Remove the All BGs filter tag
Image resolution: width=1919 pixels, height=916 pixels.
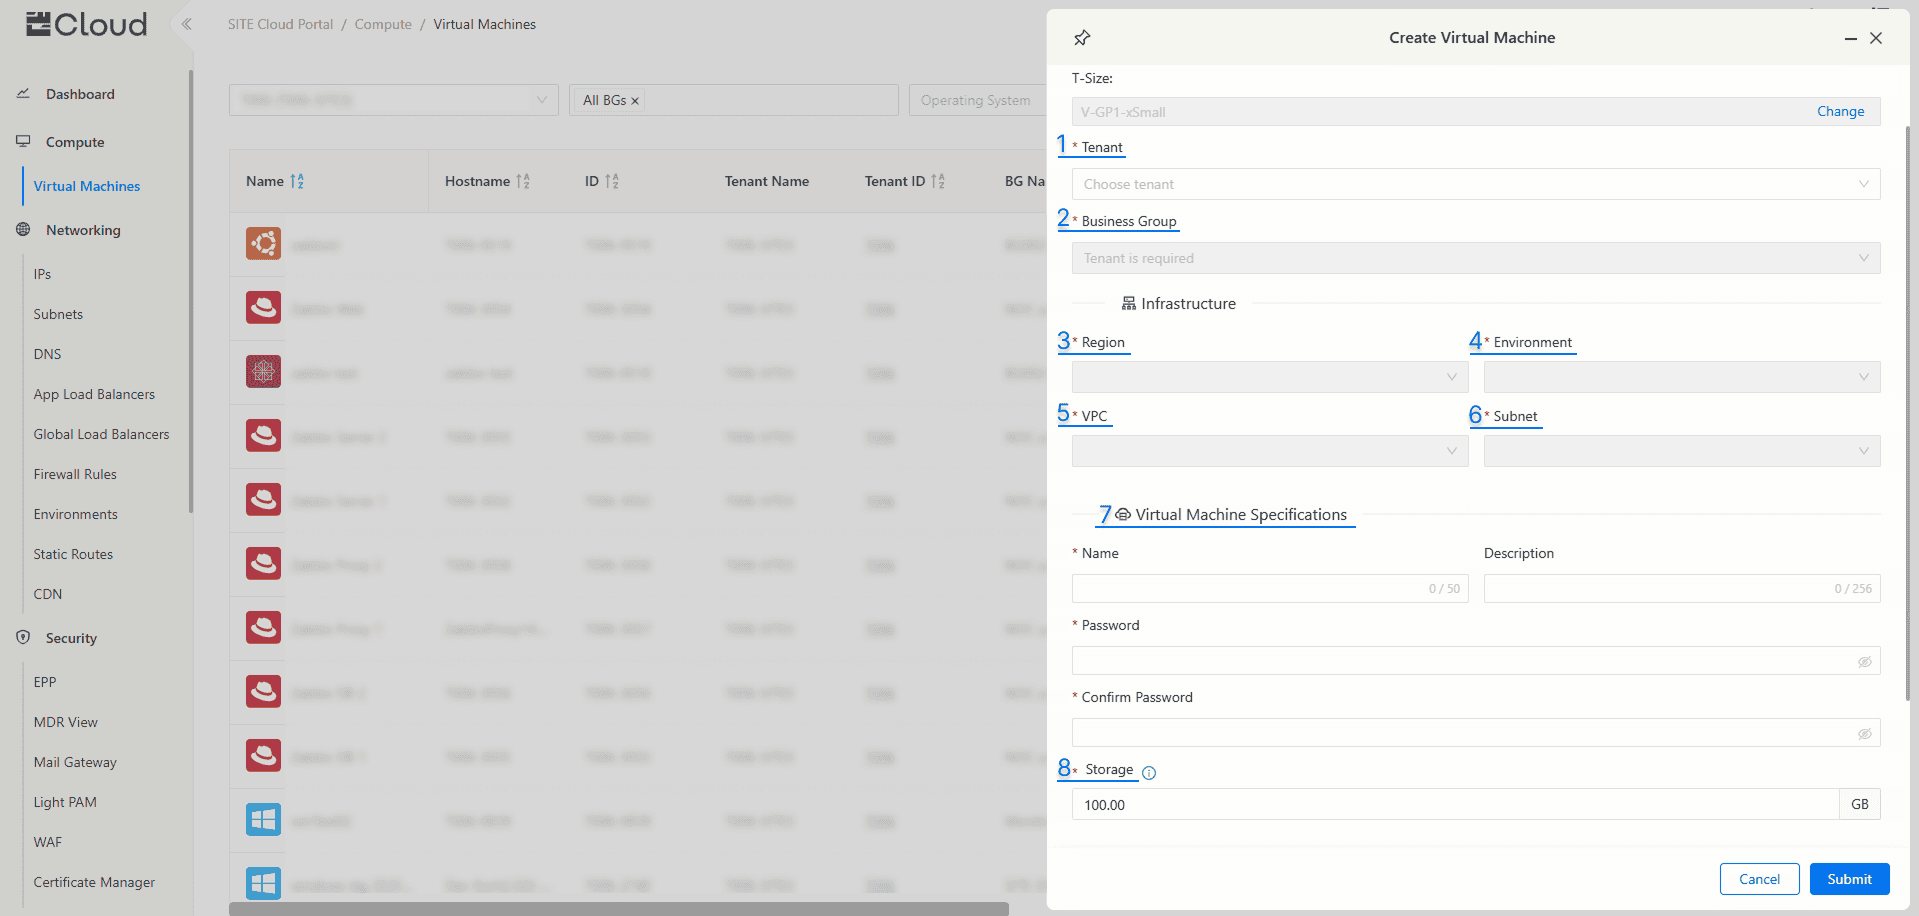click(635, 101)
